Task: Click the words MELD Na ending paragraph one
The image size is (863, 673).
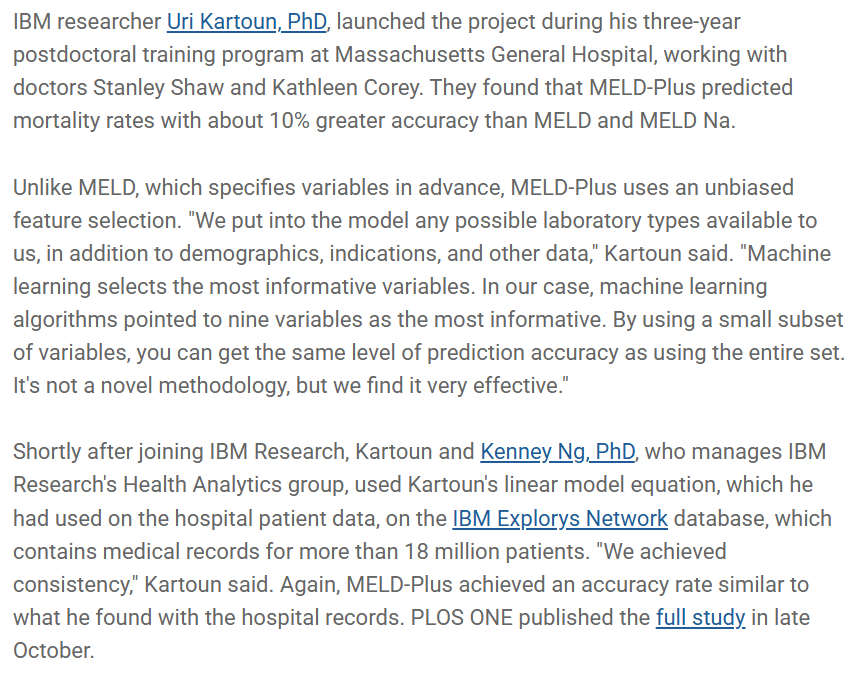Action: click(685, 121)
